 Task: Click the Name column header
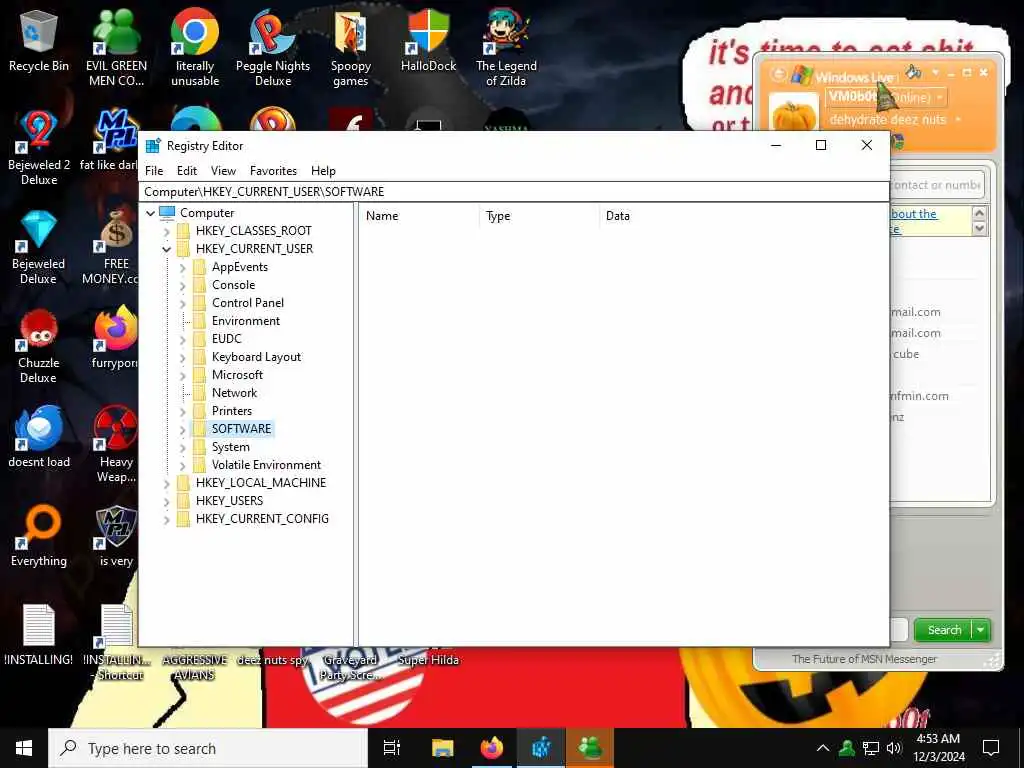point(419,216)
